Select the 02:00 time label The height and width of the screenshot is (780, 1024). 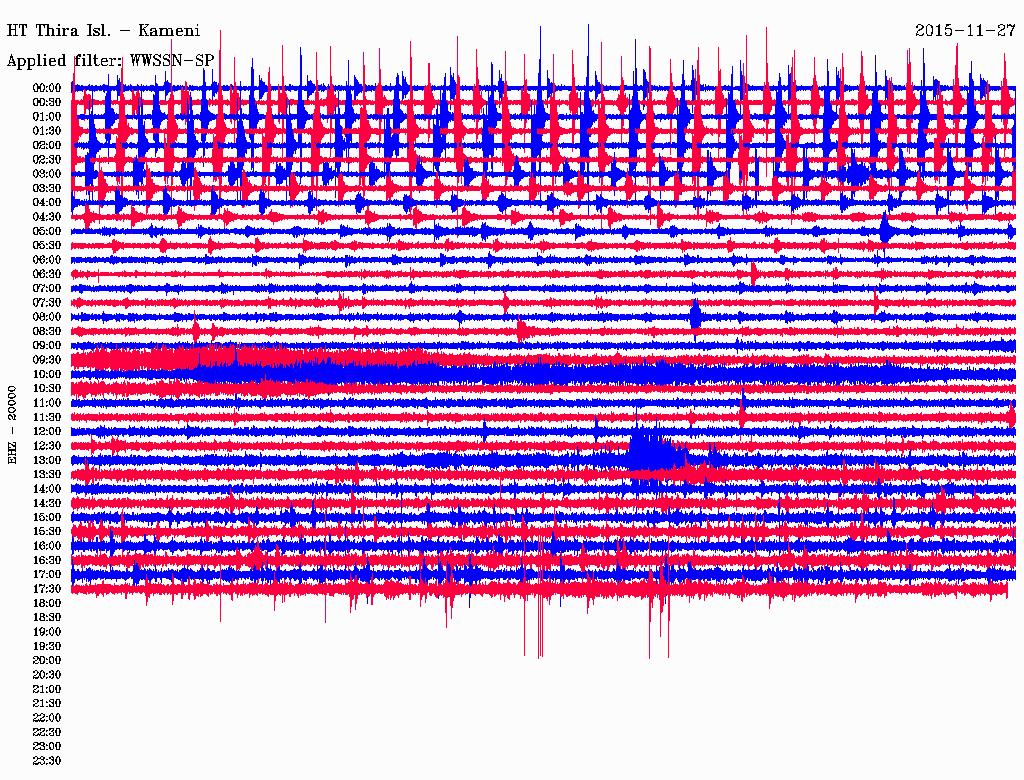[x=47, y=145]
